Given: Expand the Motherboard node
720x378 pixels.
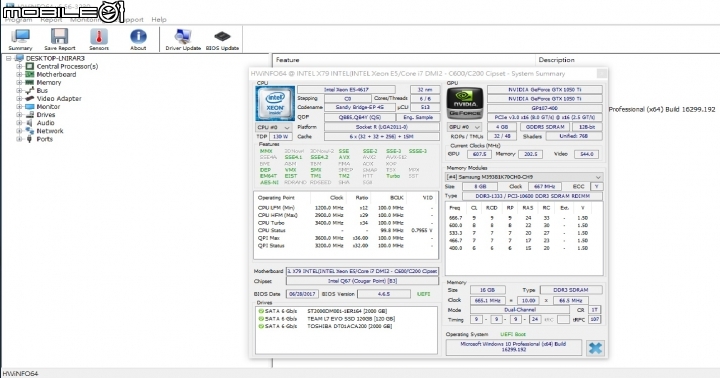Looking at the screenshot, I should tap(19, 74).
